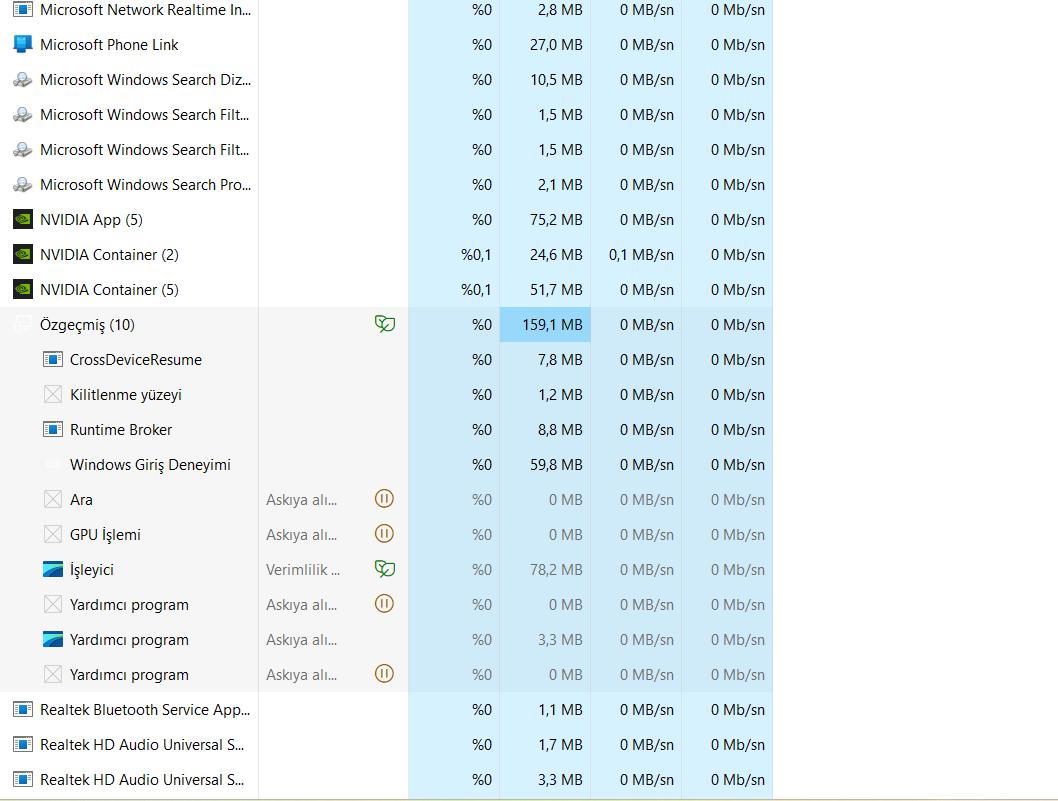Viewport: 1058px width, 801px height.
Task: Click 0 MB/sn disk value on Microsoft Phone Link row
Action: coord(647,45)
